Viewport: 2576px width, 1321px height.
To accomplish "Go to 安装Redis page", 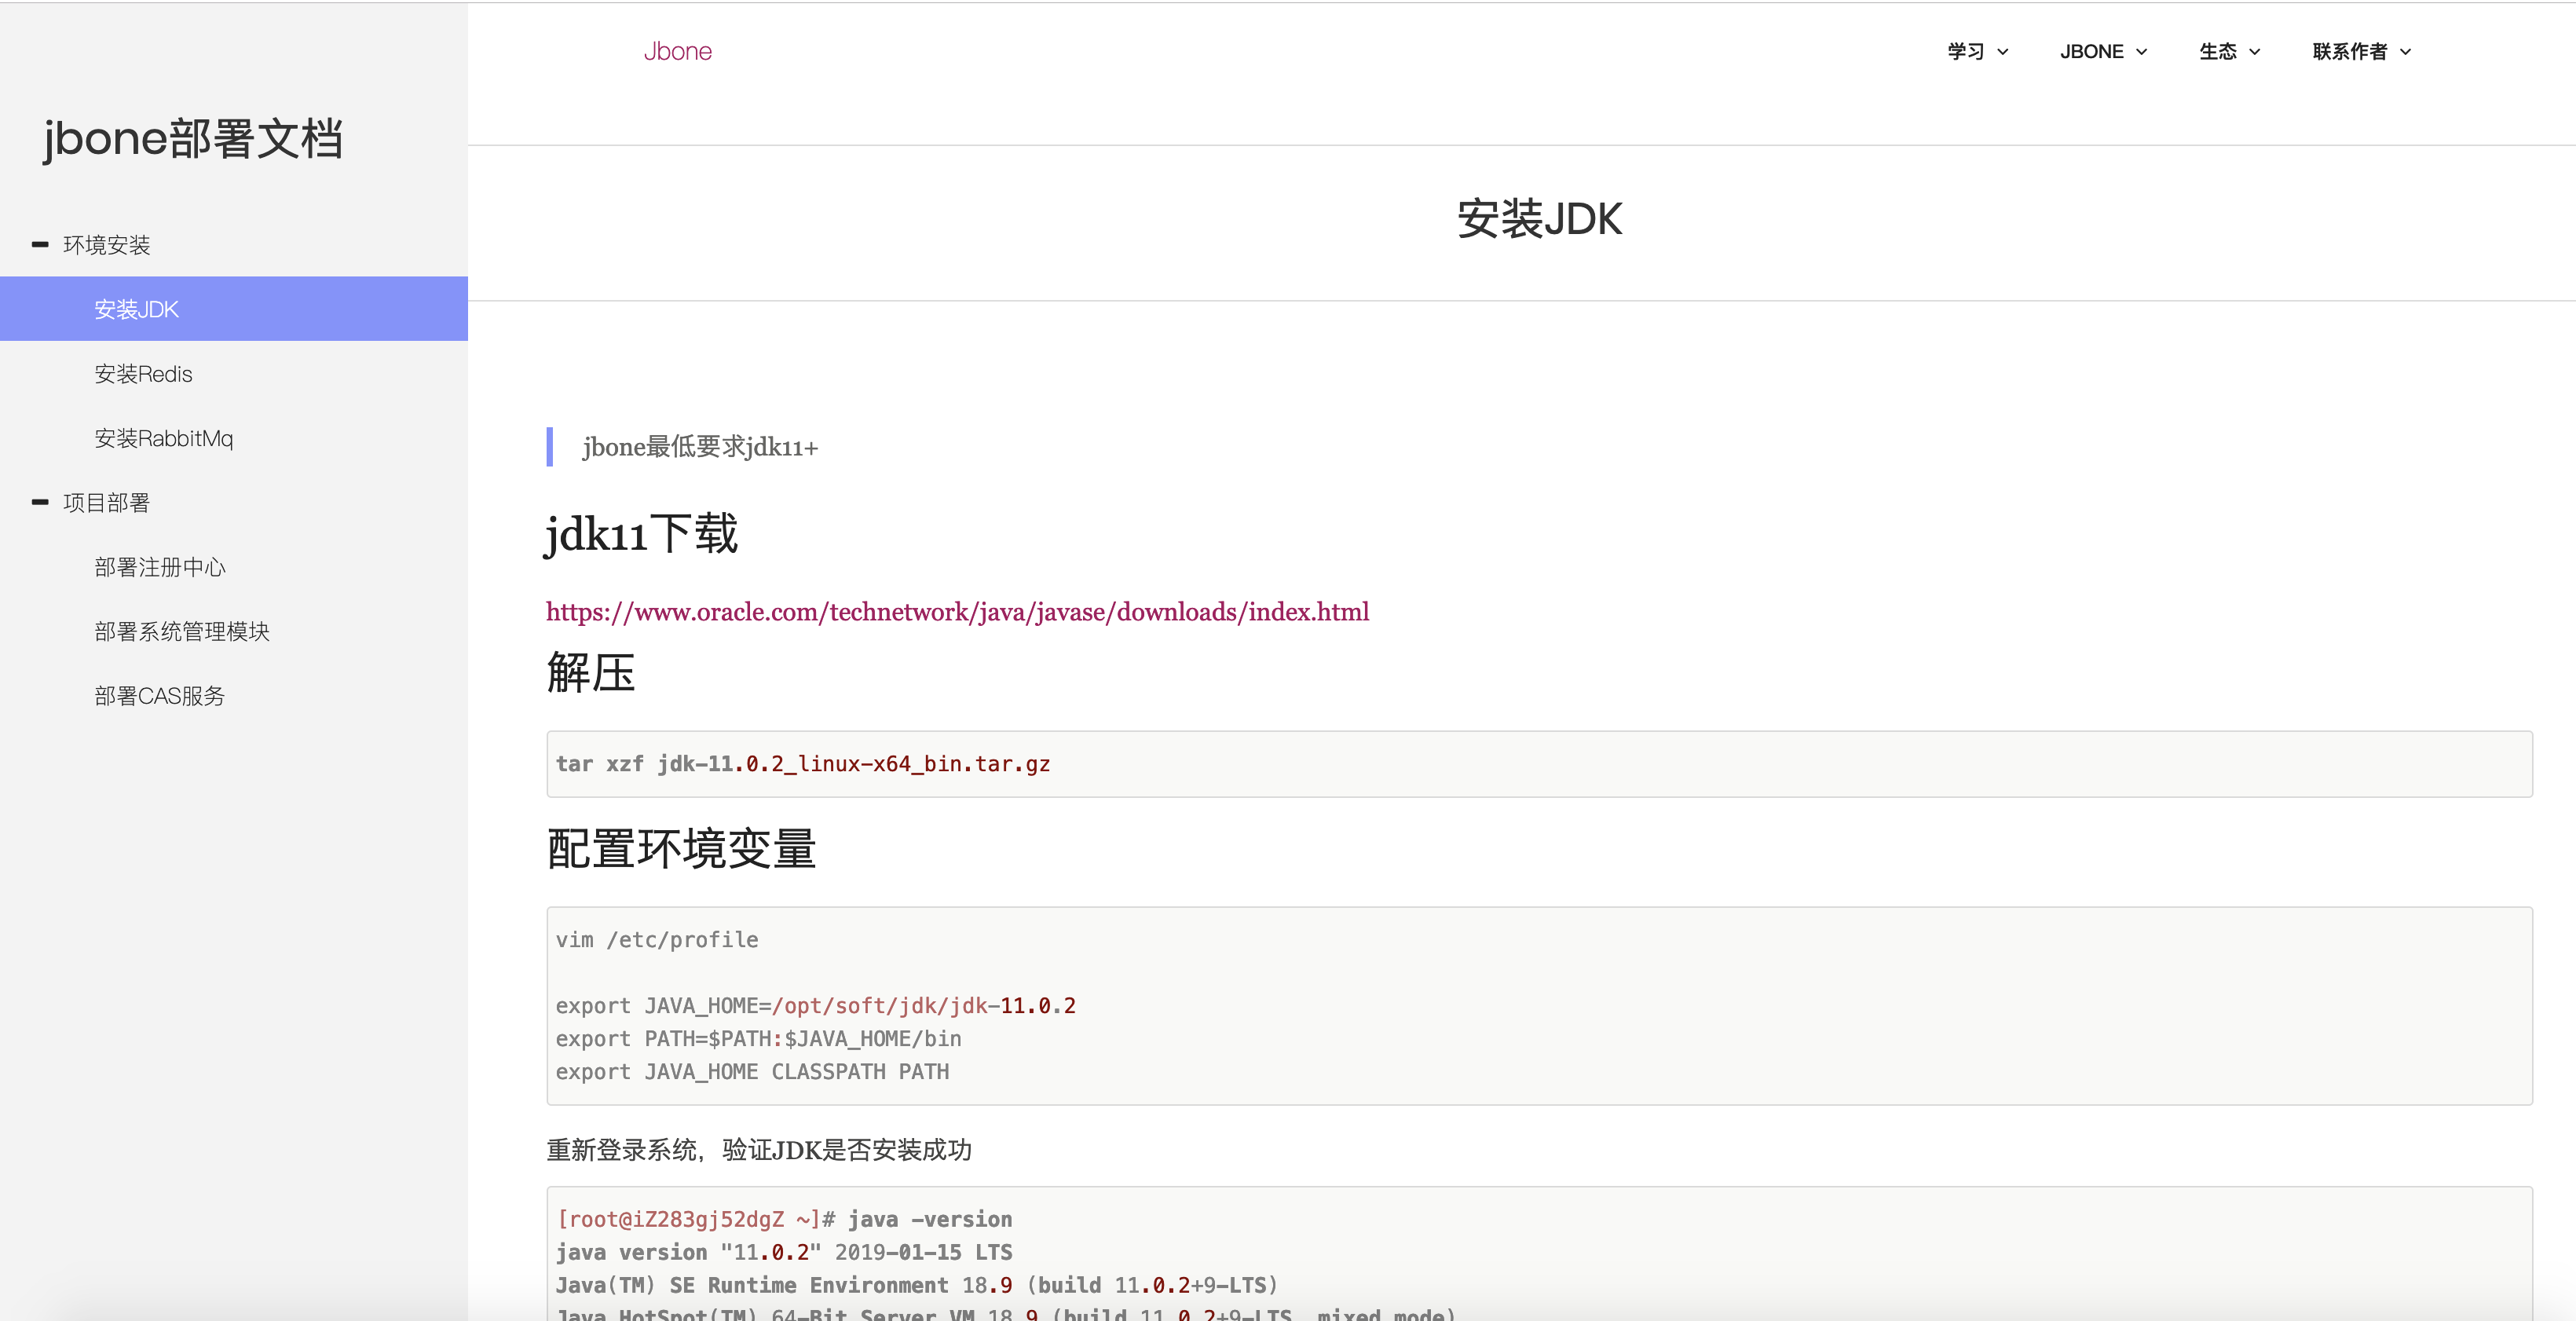I will point(143,374).
